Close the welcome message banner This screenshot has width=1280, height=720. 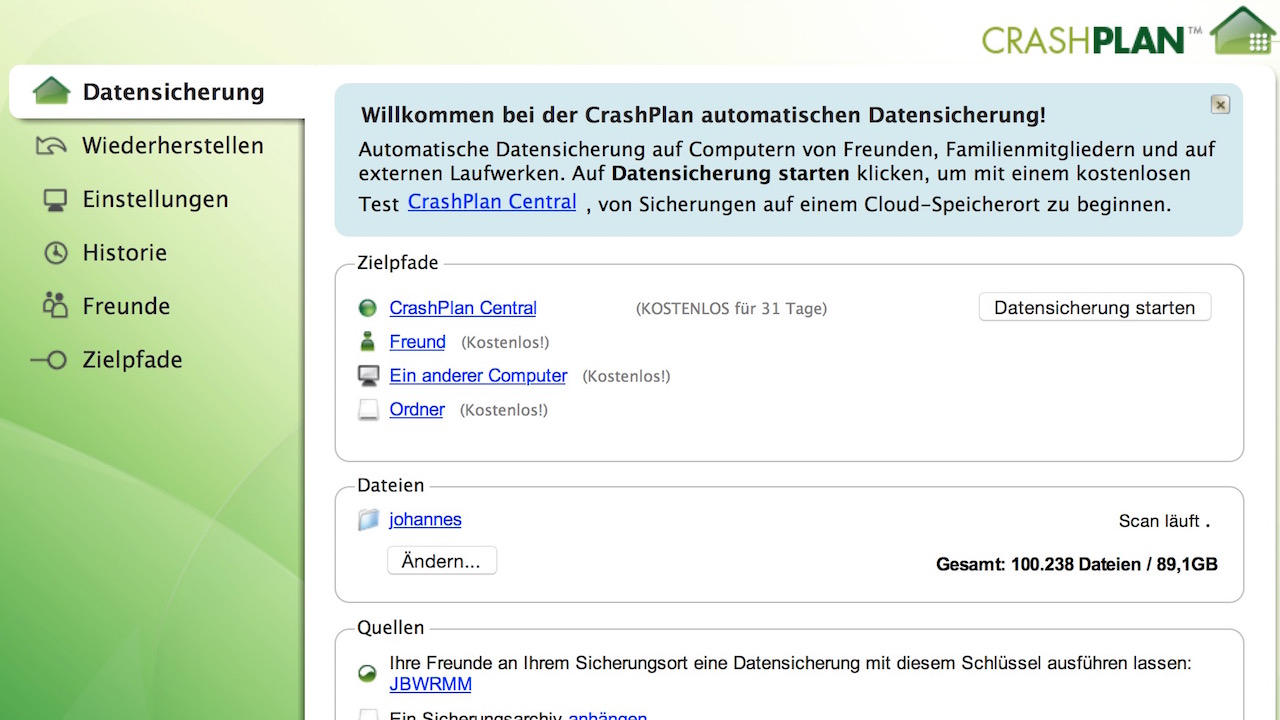pyautogui.click(x=1220, y=104)
